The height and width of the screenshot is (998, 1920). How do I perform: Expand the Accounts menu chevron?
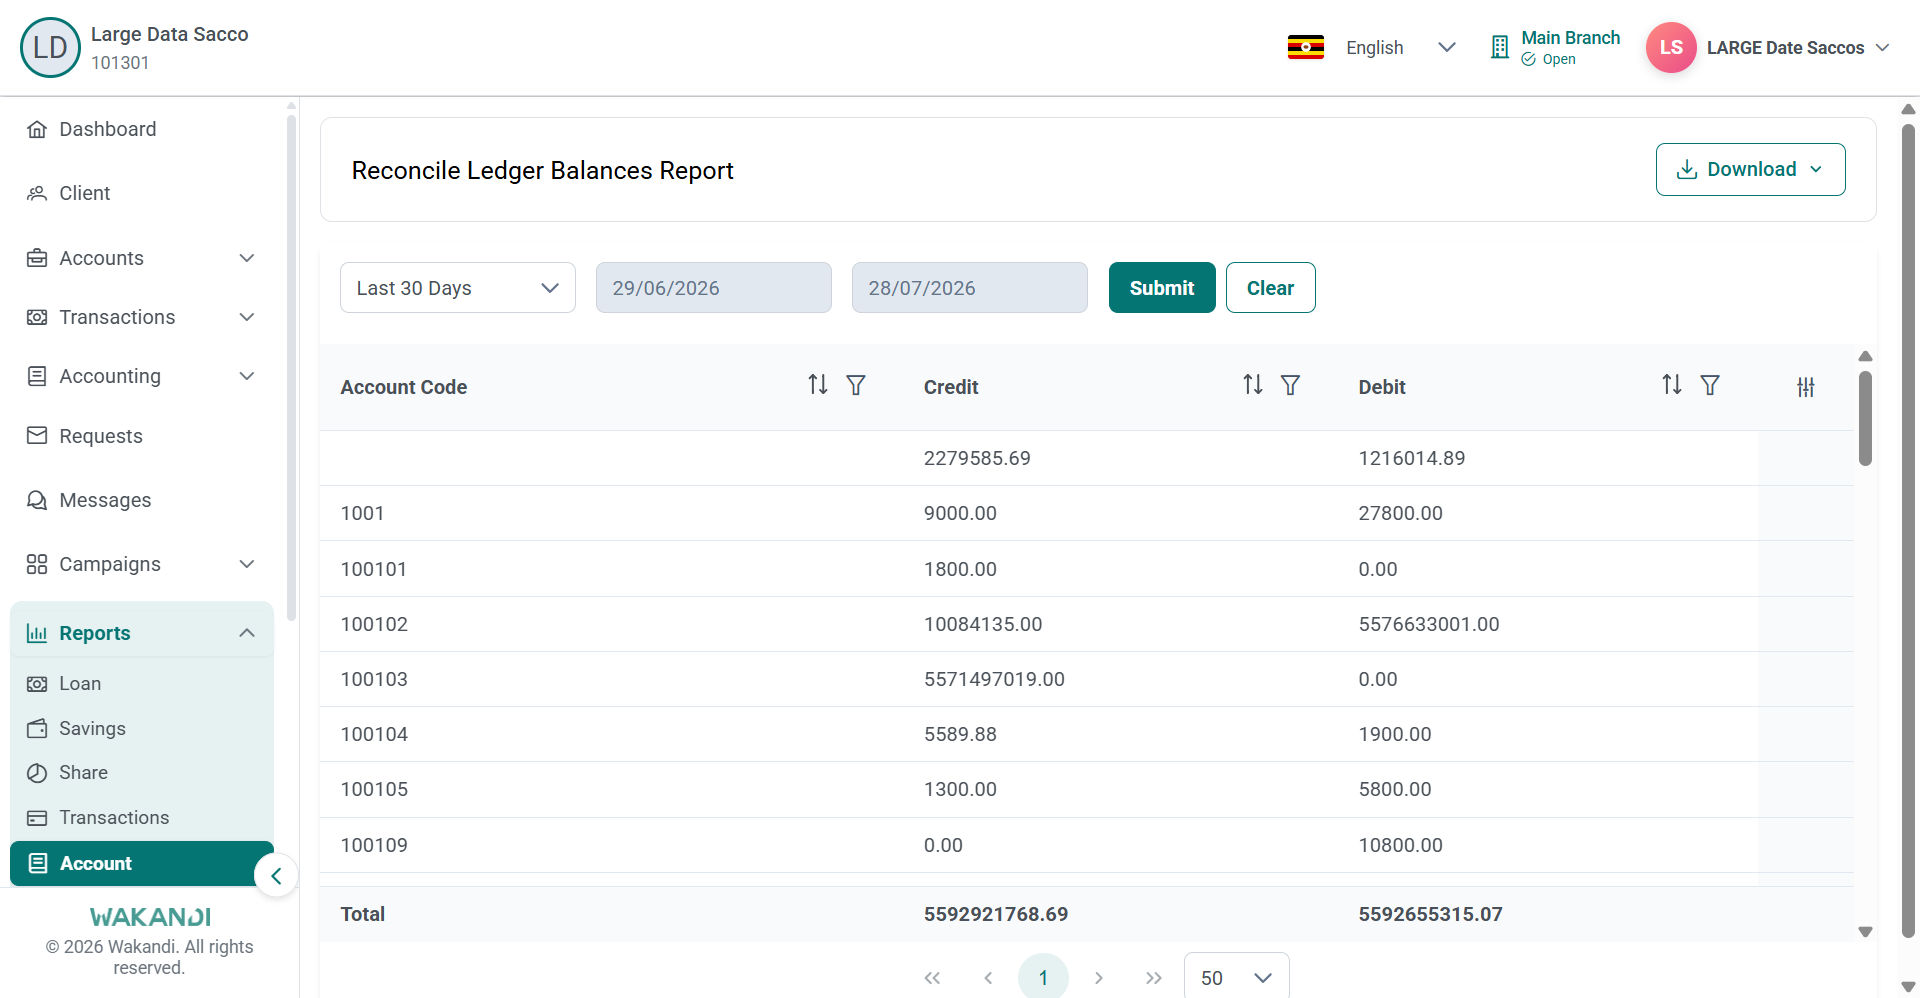(247, 258)
